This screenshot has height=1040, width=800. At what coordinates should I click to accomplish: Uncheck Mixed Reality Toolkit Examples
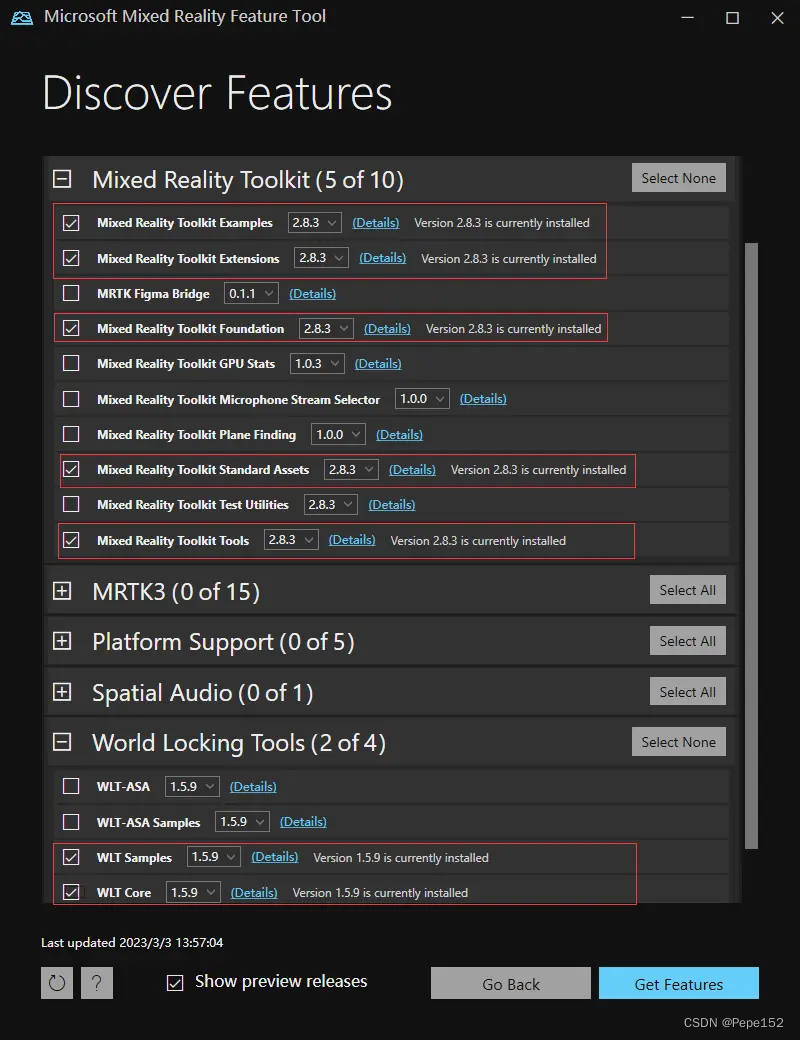[70, 222]
